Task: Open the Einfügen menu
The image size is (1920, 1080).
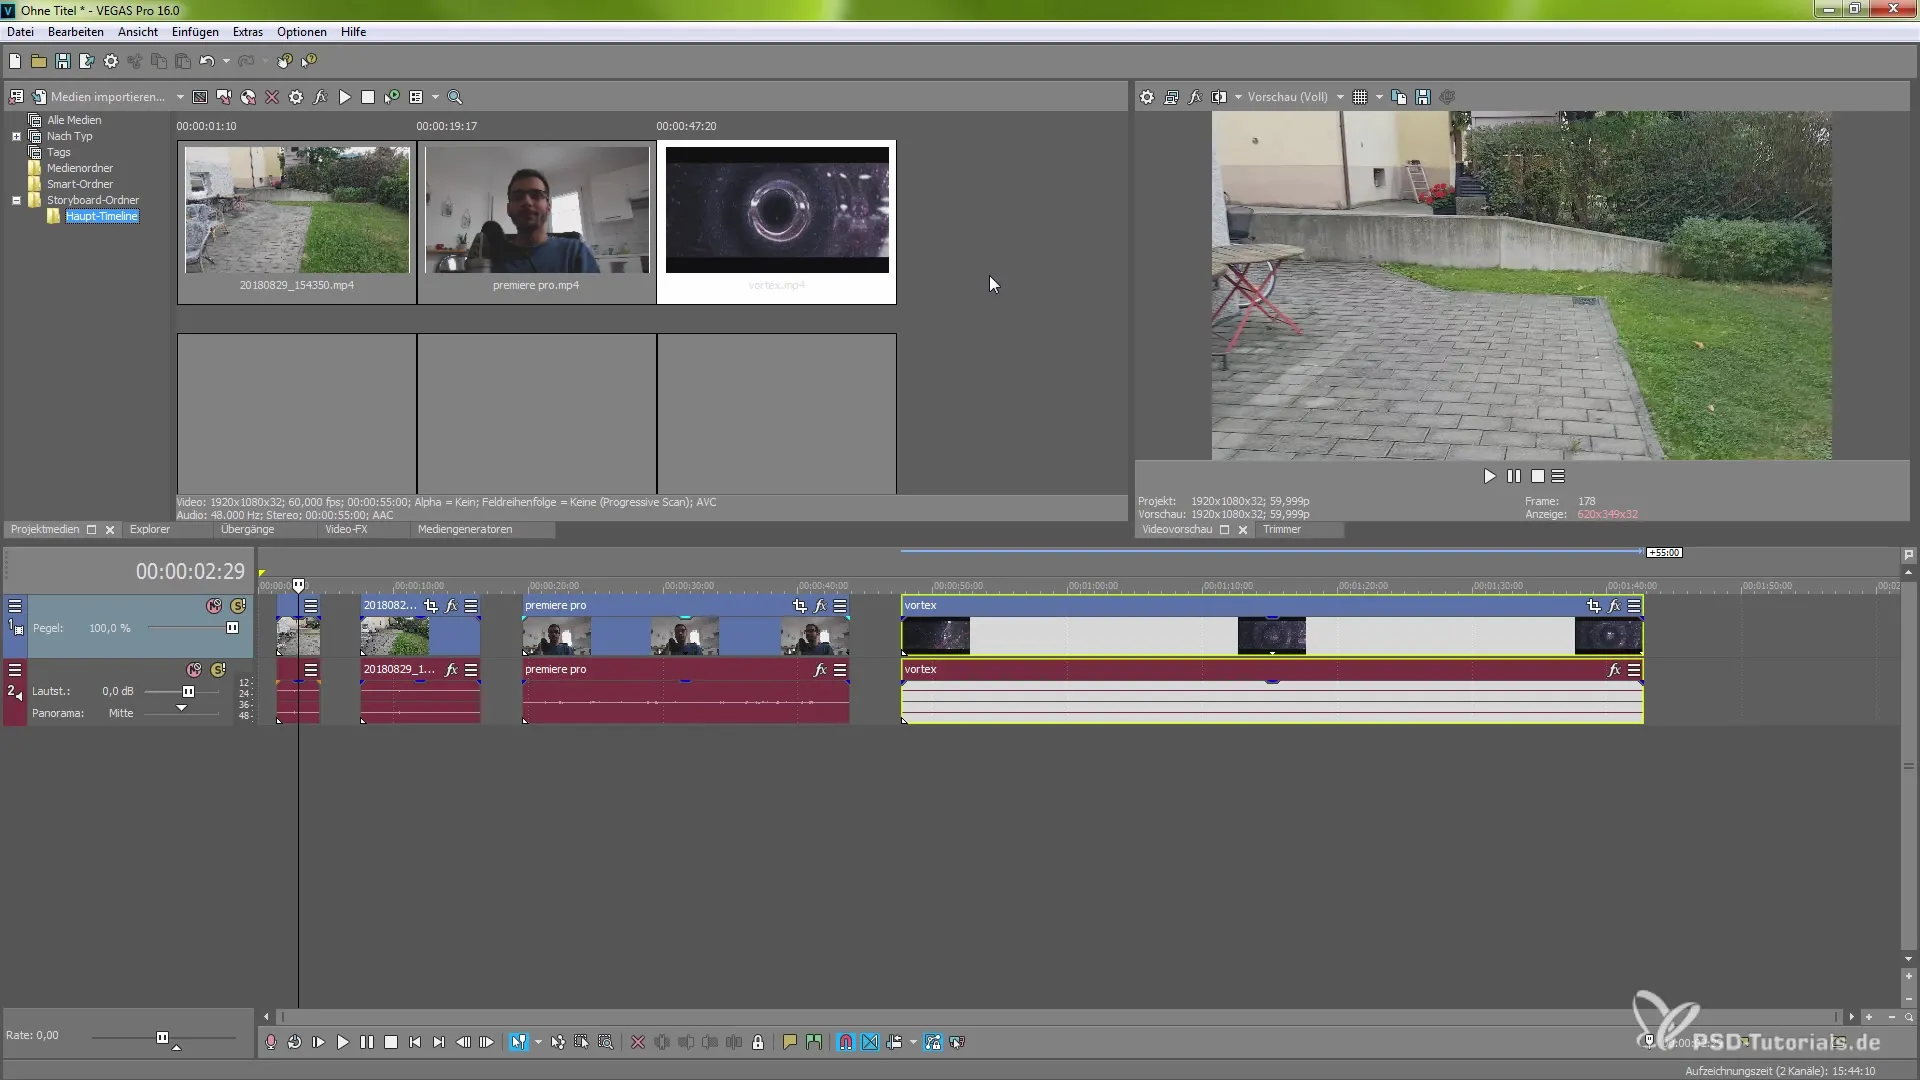Action: (x=195, y=32)
